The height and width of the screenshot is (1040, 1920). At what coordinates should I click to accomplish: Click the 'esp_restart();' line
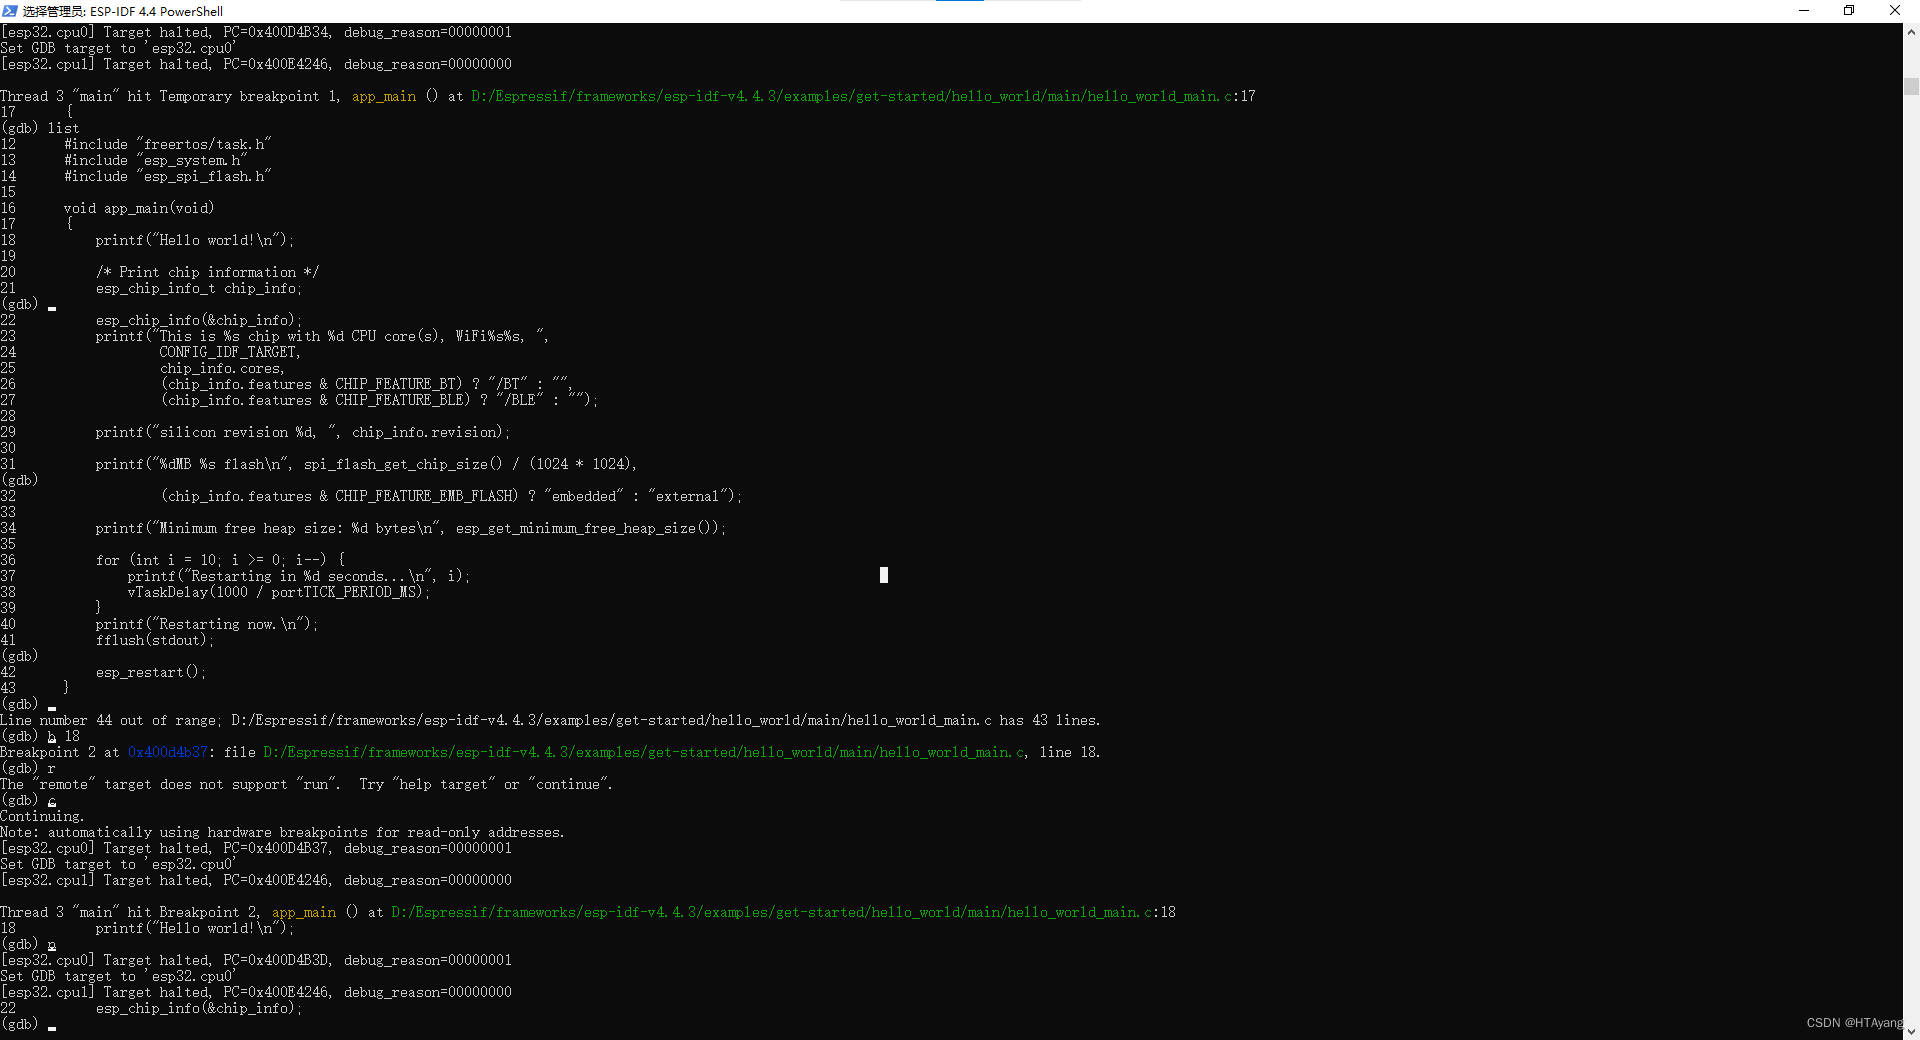[151, 672]
